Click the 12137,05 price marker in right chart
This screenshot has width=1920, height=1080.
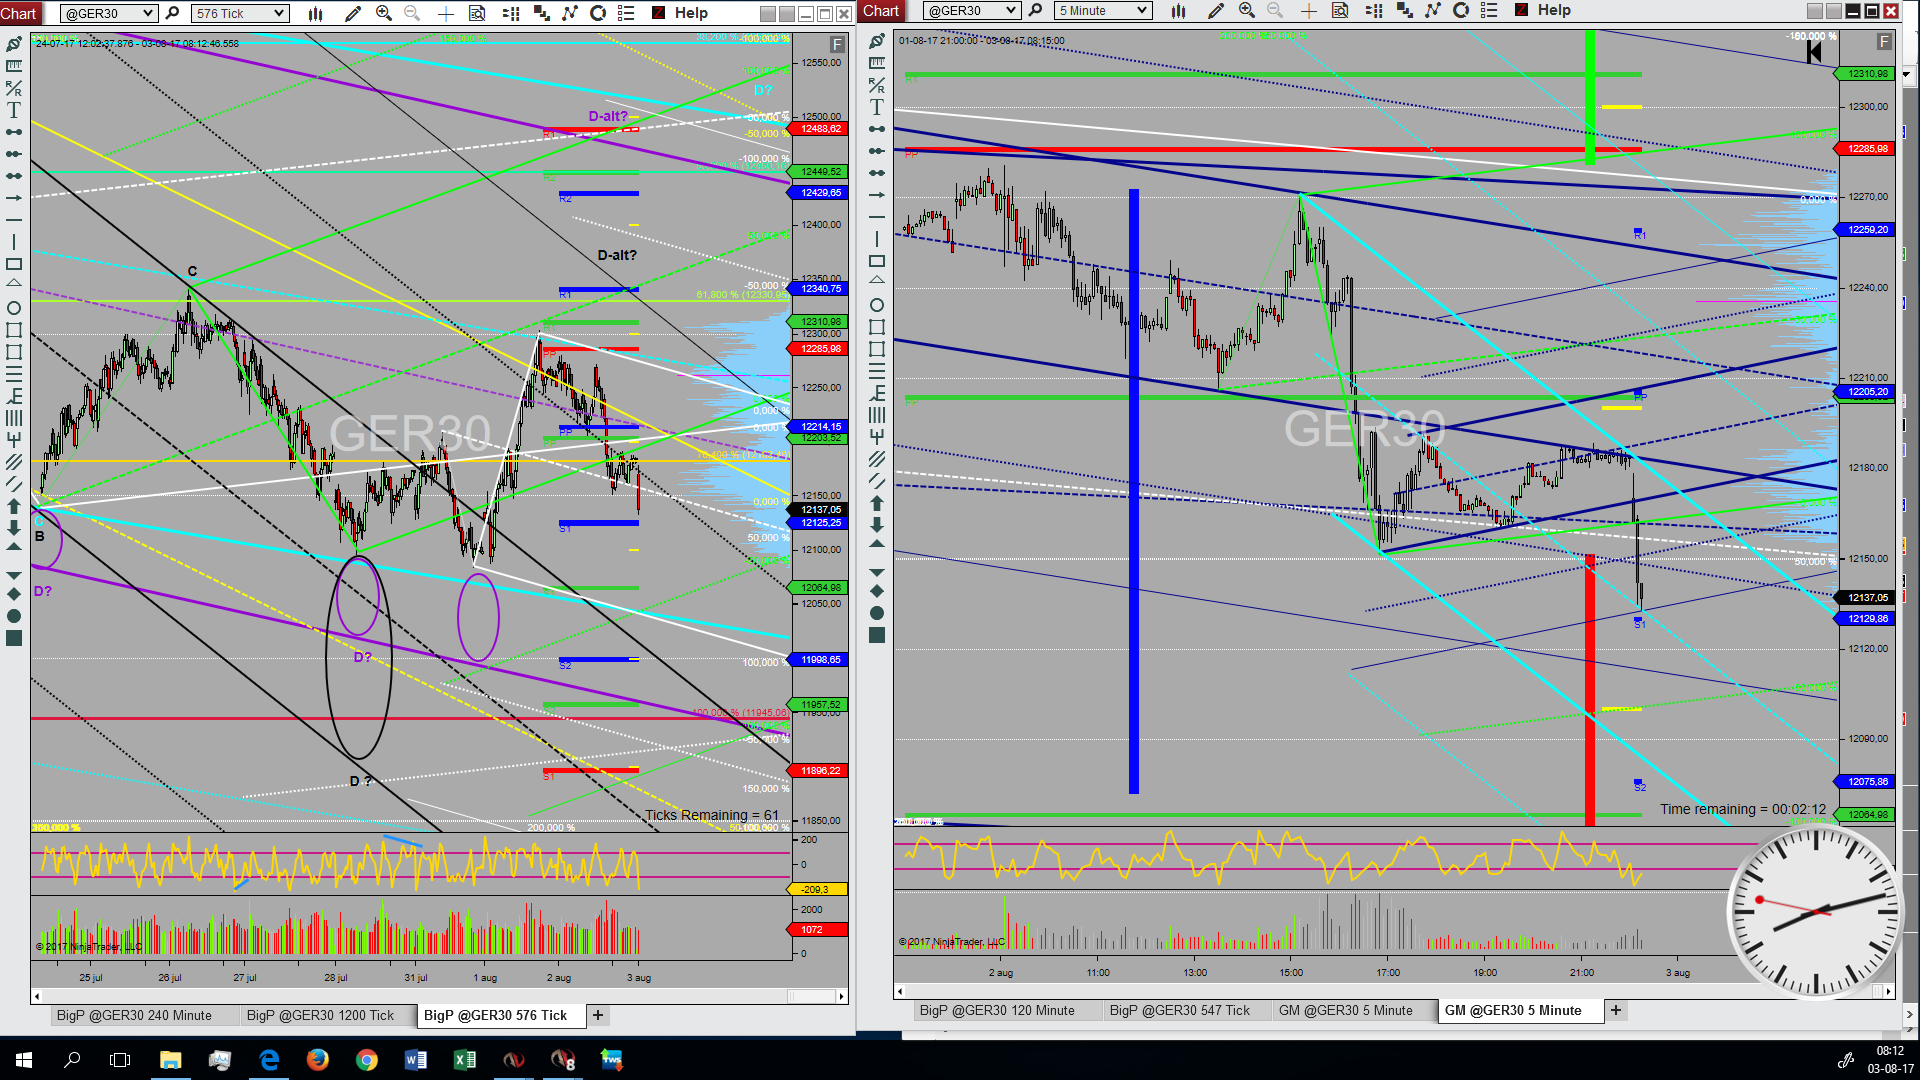(x=1866, y=598)
